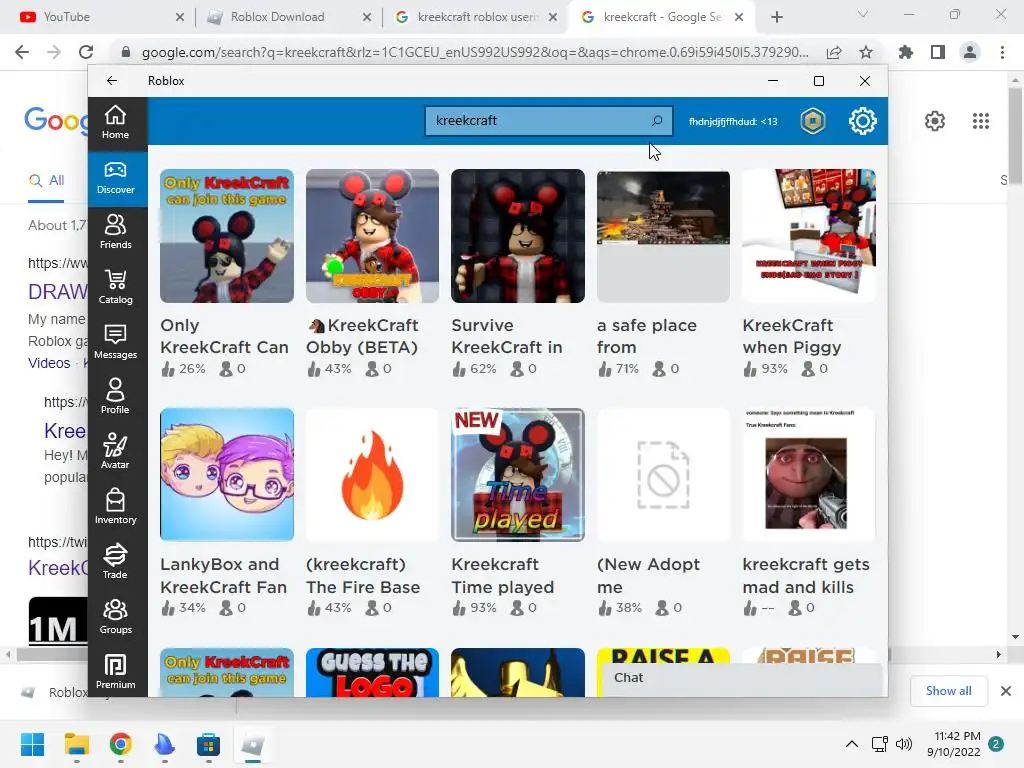Click the share page icon in address bar
This screenshot has height=768, width=1024.
click(834, 52)
